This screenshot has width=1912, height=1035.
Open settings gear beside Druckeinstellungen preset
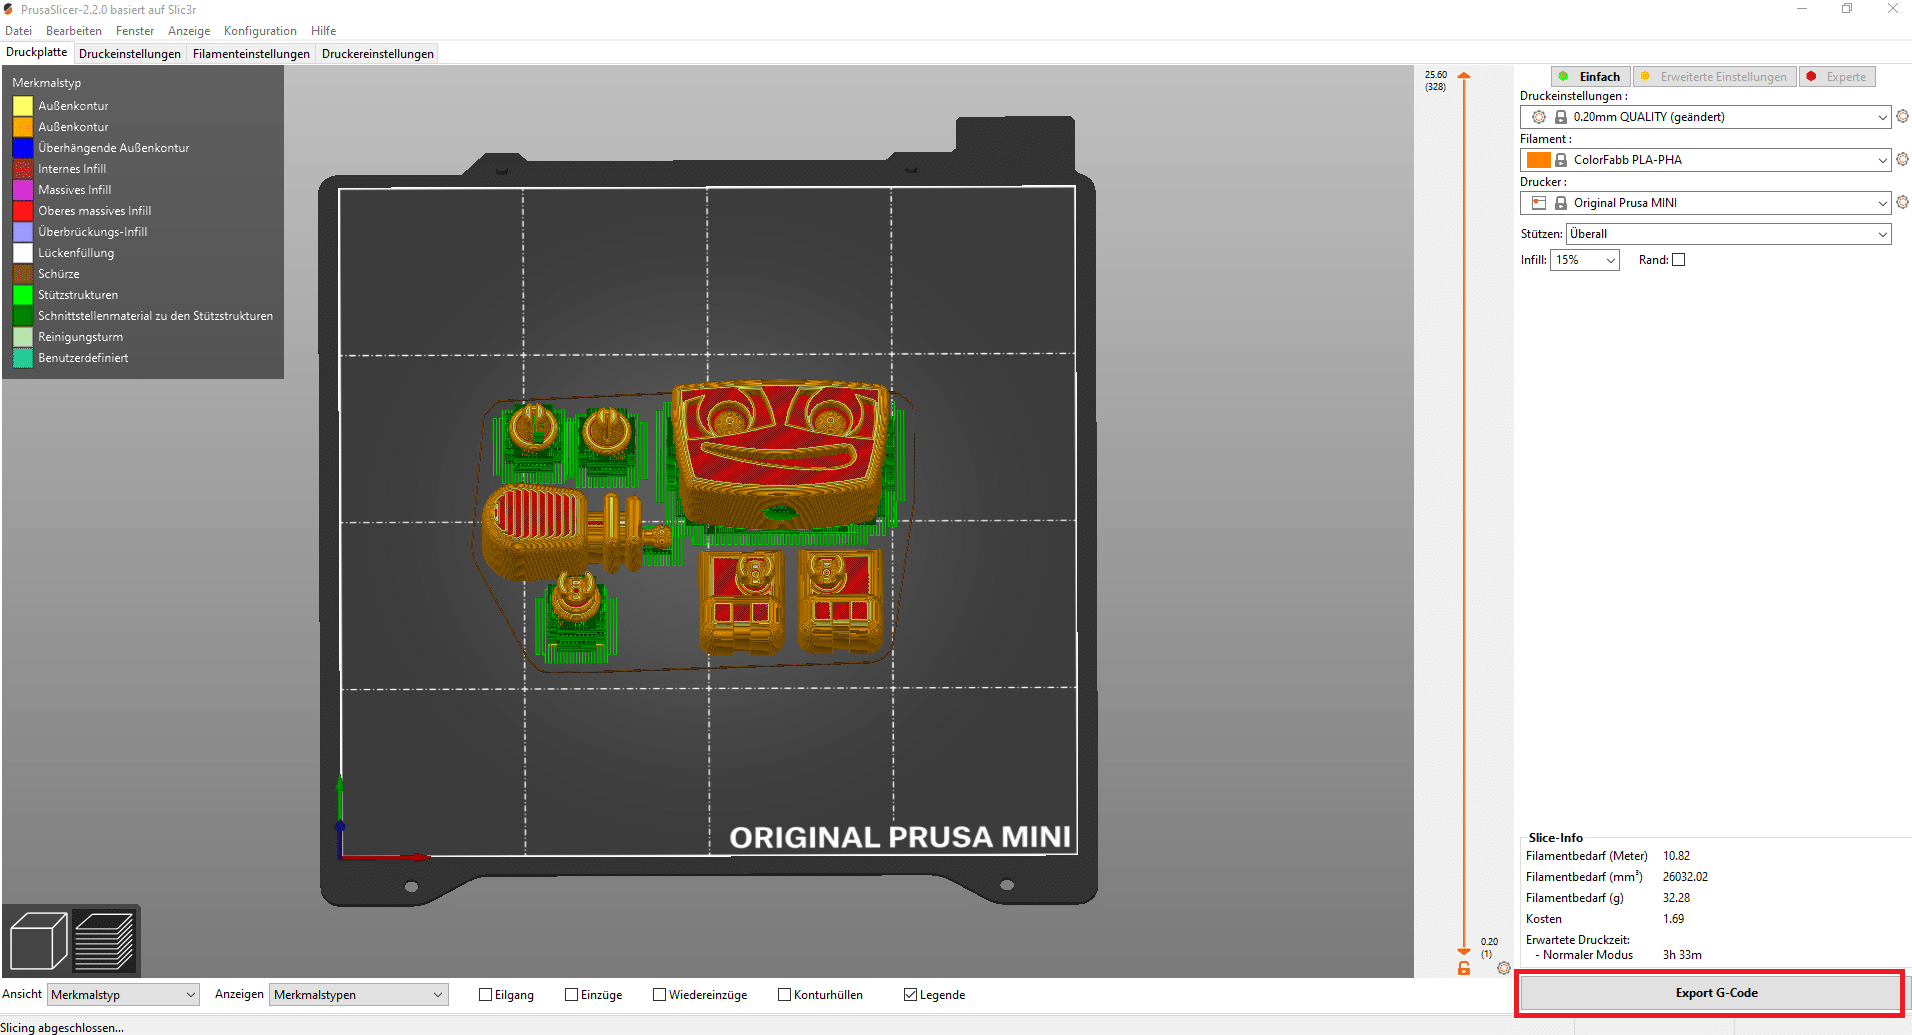(1902, 117)
